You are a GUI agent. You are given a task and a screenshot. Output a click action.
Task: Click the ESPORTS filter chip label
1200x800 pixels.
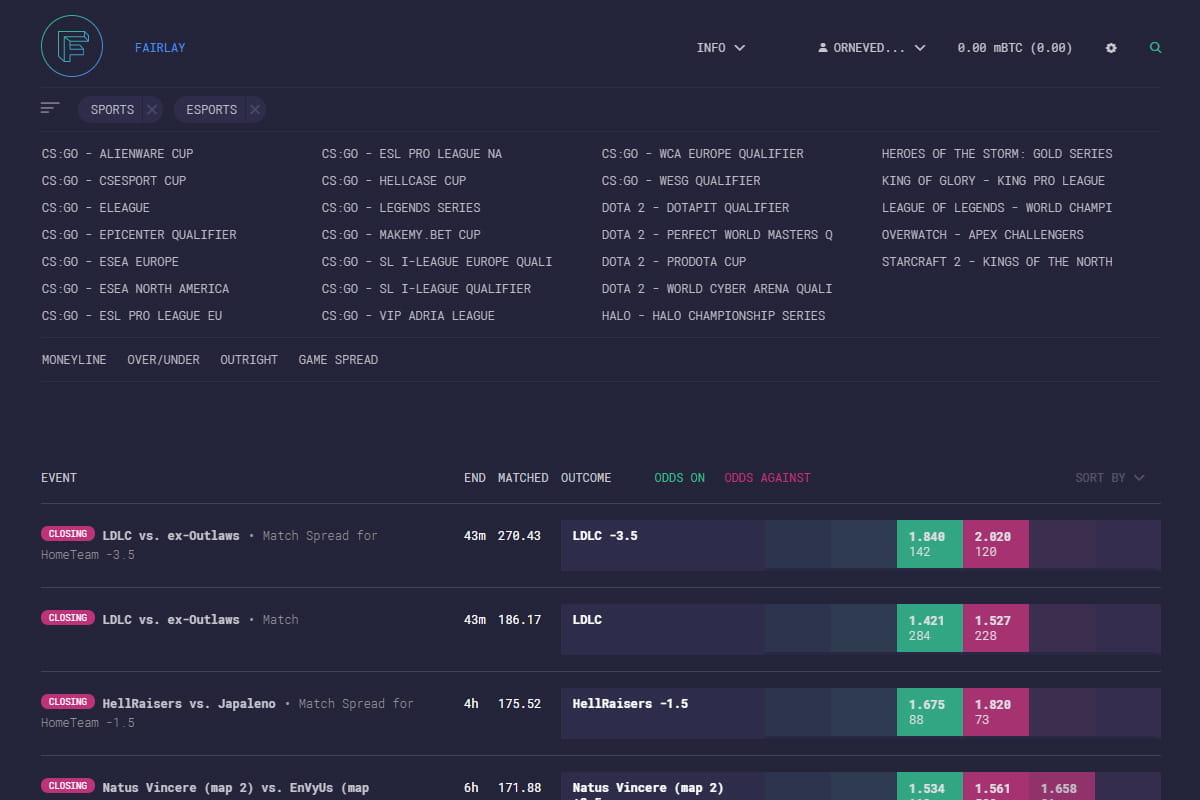coord(211,110)
